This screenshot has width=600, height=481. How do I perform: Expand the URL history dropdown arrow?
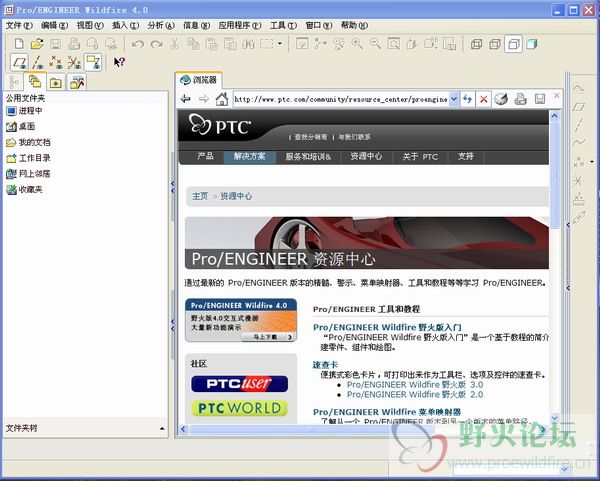[453, 99]
